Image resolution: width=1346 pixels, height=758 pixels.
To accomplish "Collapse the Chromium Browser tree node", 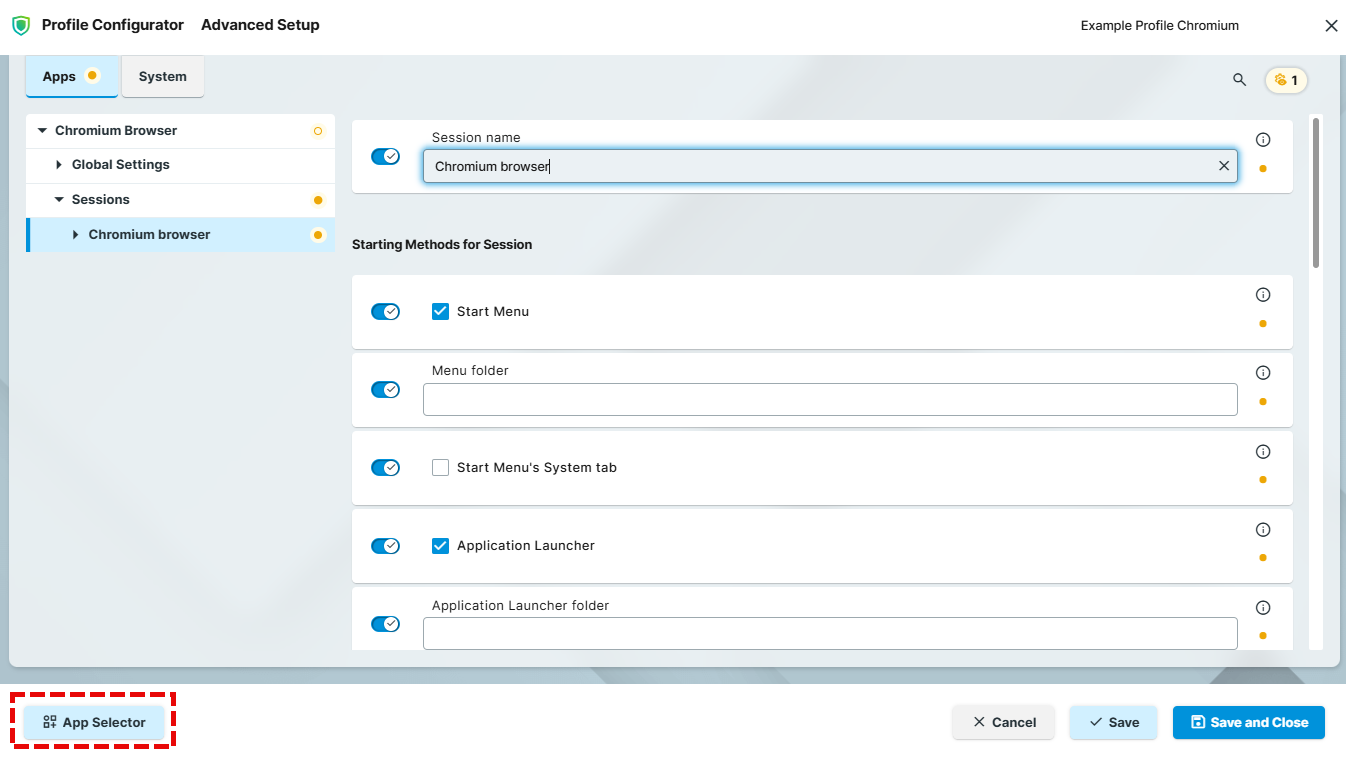I will (41, 130).
